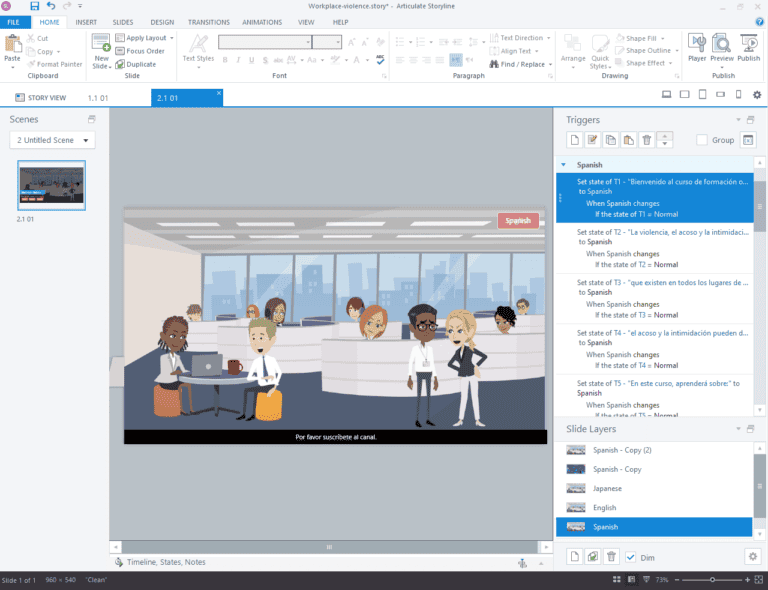Collapse the Spanish trigger group
Image resolution: width=768 pixels, height=590 pixels.
(564, 165)
